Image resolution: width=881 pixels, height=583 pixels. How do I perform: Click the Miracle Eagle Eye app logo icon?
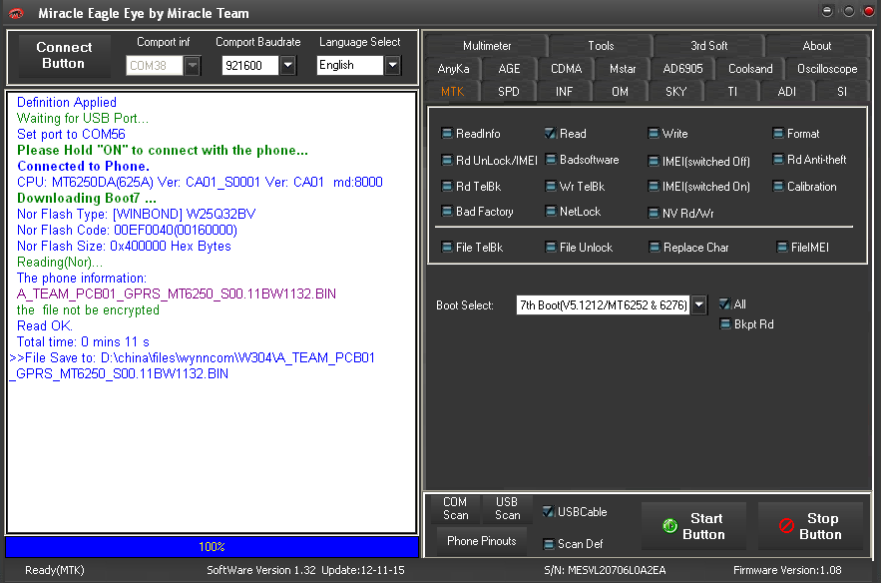pyautogui.click(x=16, y=13)
